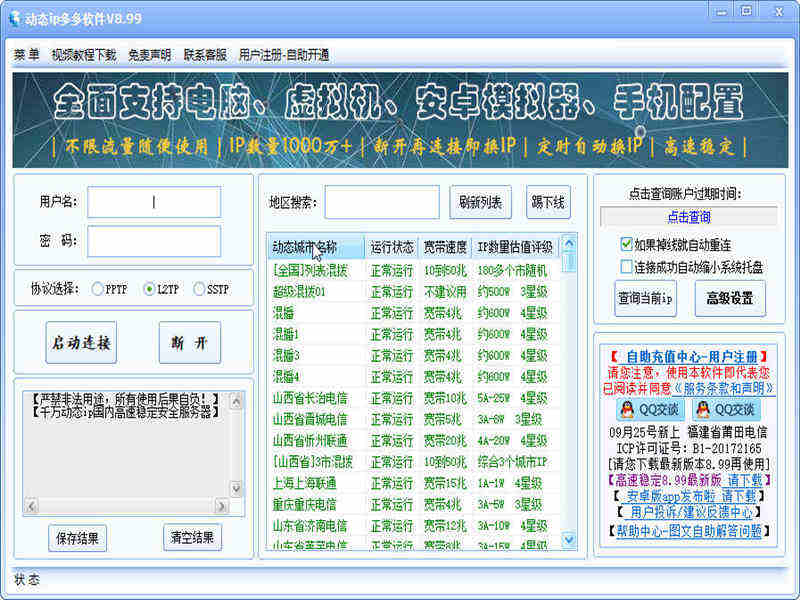The height and width of the screenshot is (600, 800).
Task: Open the second QQ交谈 penguin button
Action: pos(726,409)
